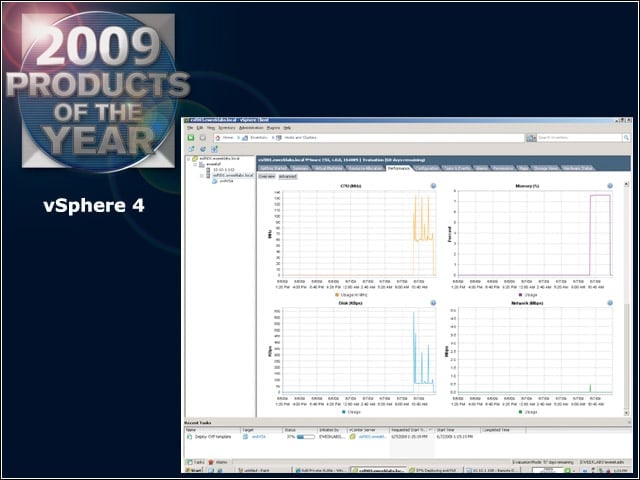640x480 pixels.
Task: Open the Plug-ins menu
Action: point(273,128)
